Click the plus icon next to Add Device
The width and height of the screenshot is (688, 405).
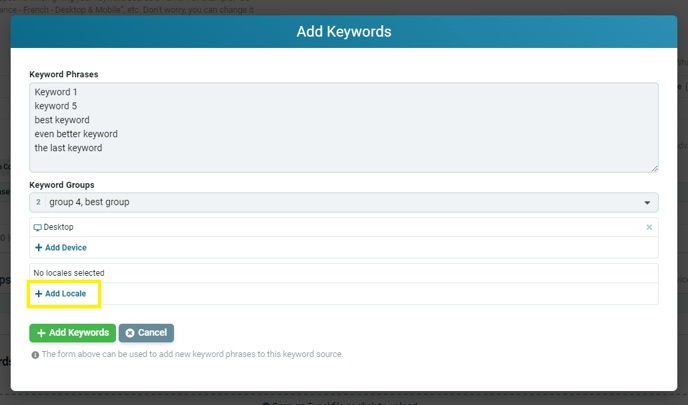38,247
